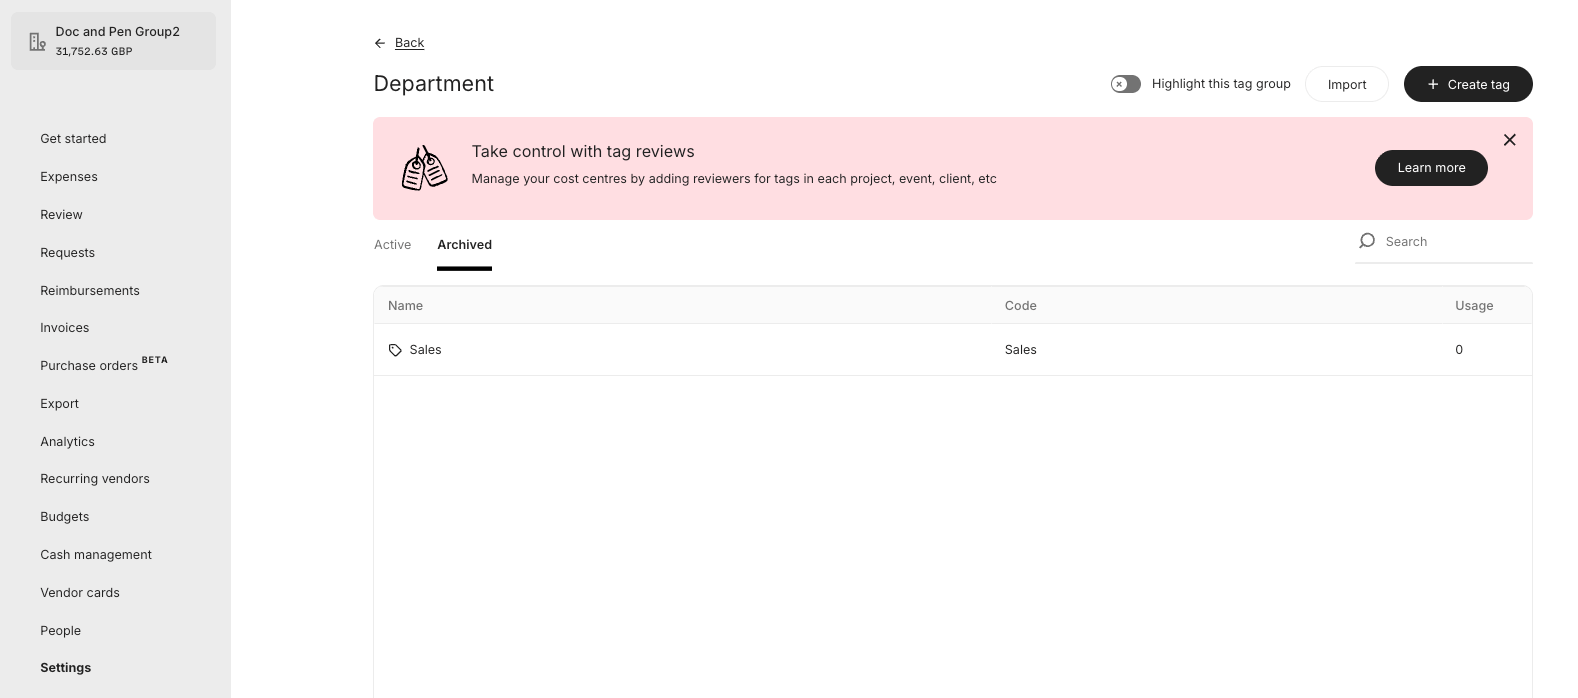Dismiss the tag reviews banner
Image resolution: width=1578 pixels, height=698 pixels.
coord(1509,140)
